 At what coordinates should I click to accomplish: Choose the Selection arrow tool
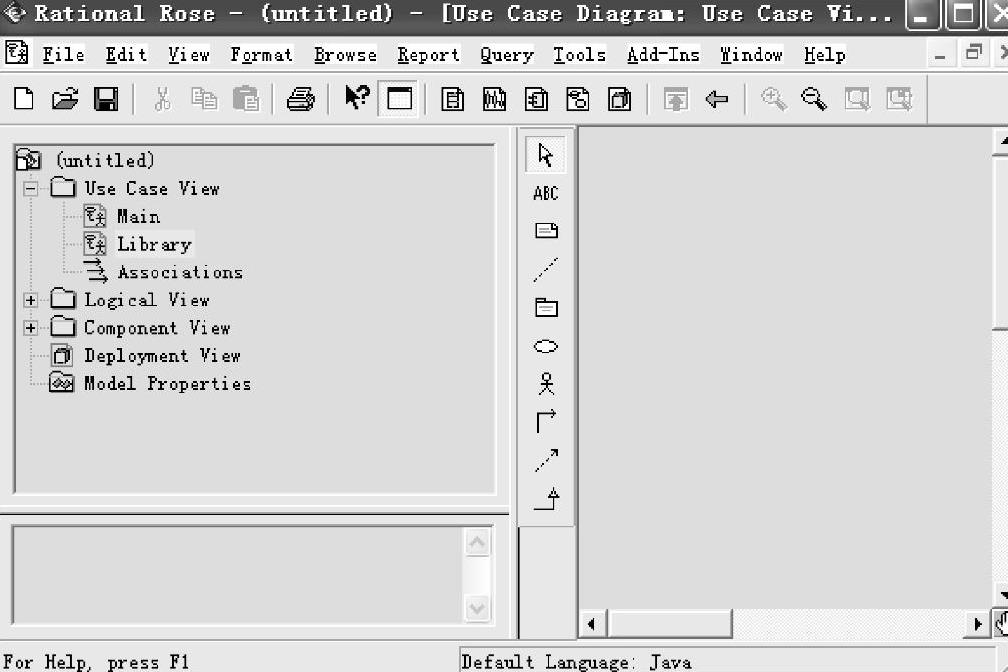(x=546, y=155)
